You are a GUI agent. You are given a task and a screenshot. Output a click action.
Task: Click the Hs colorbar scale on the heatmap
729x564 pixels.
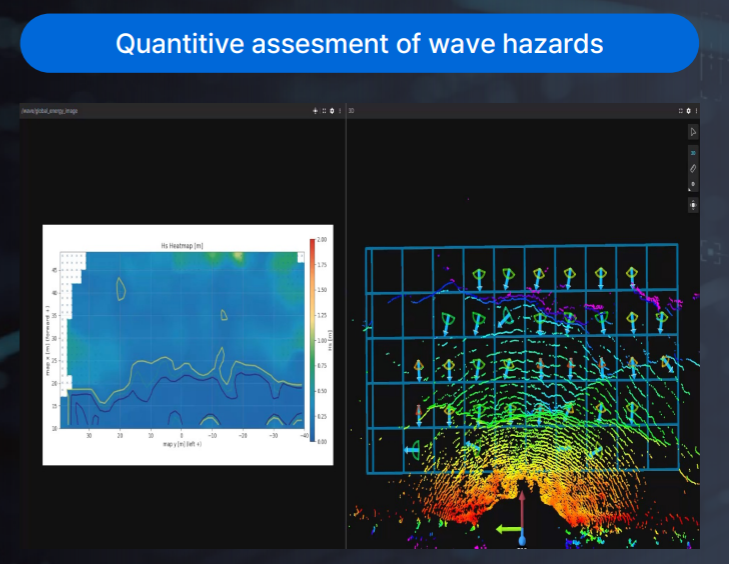312,340
